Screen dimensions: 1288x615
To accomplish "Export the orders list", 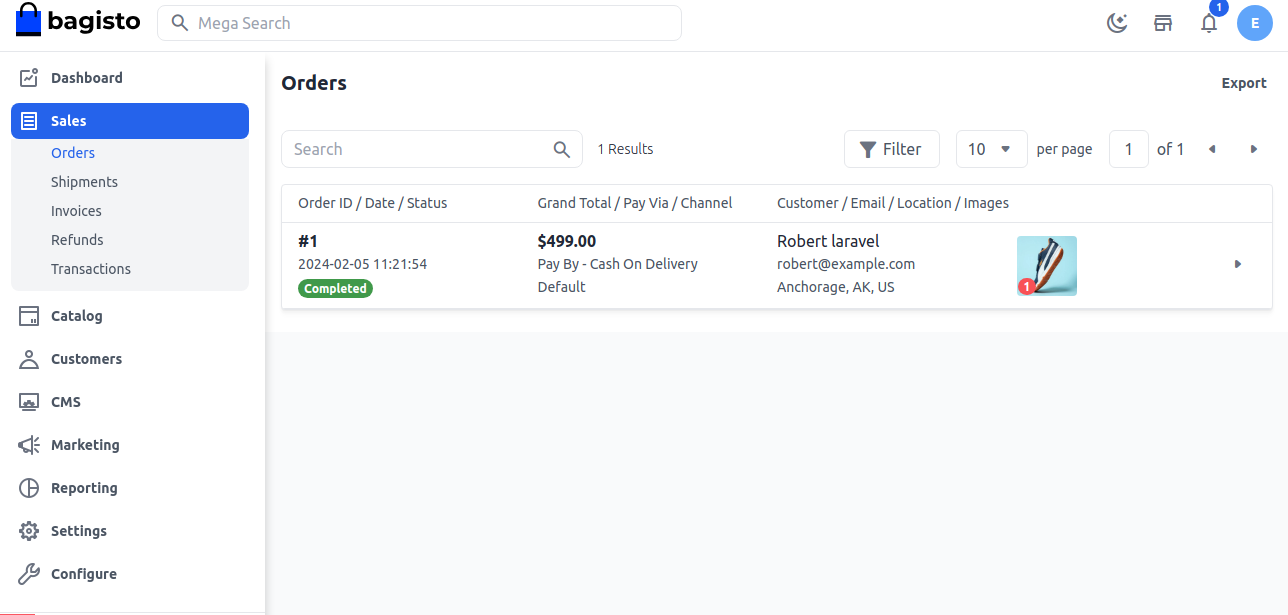I will [x=1243, y=83].
